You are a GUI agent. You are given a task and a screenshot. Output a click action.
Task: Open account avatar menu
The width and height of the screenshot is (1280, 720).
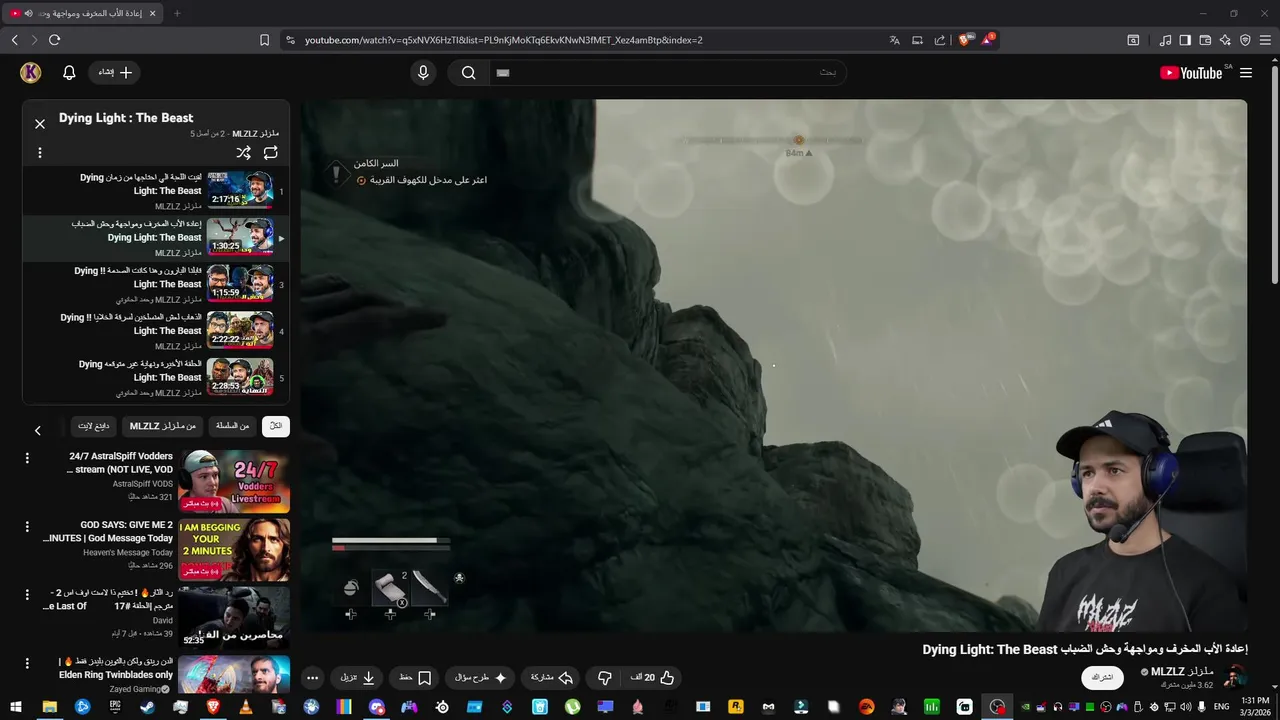[31, 73]
